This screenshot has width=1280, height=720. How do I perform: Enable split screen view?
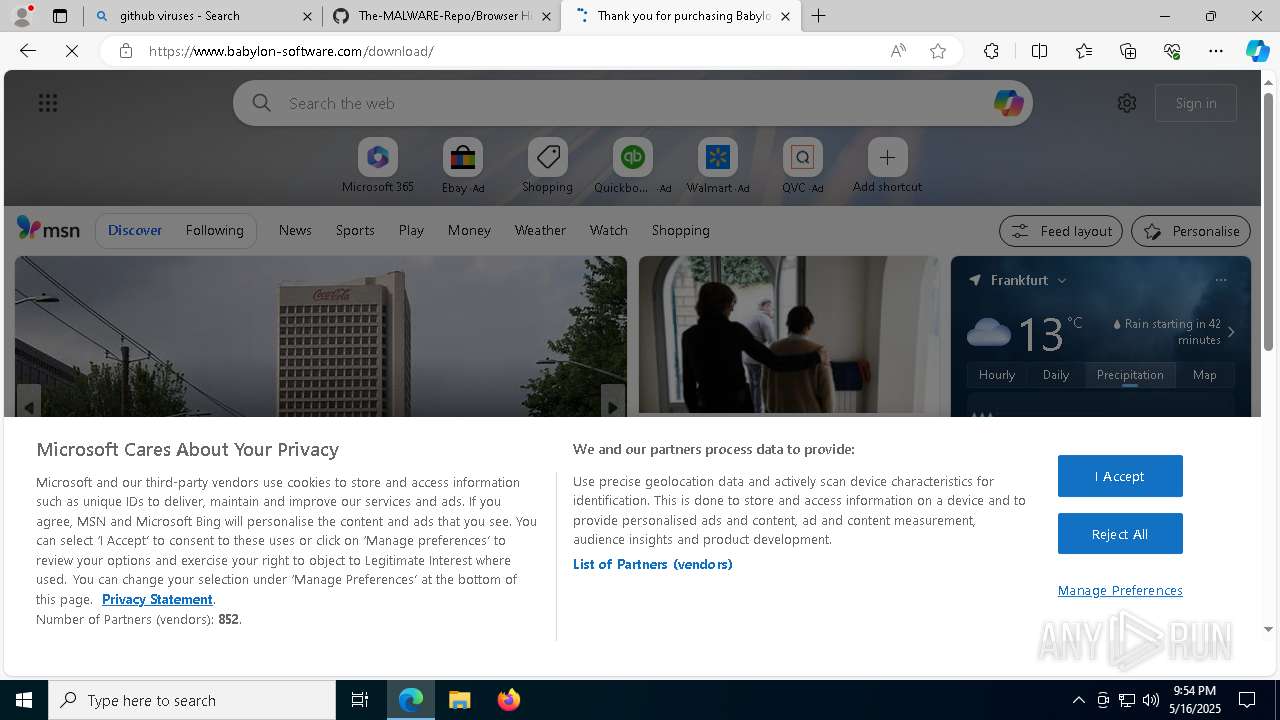tap(1039, 51)
